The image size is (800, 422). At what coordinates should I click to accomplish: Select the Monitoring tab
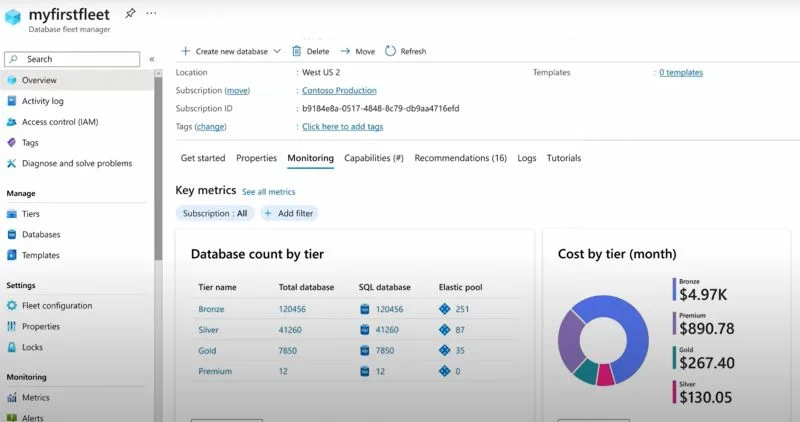tap(310, 158)
